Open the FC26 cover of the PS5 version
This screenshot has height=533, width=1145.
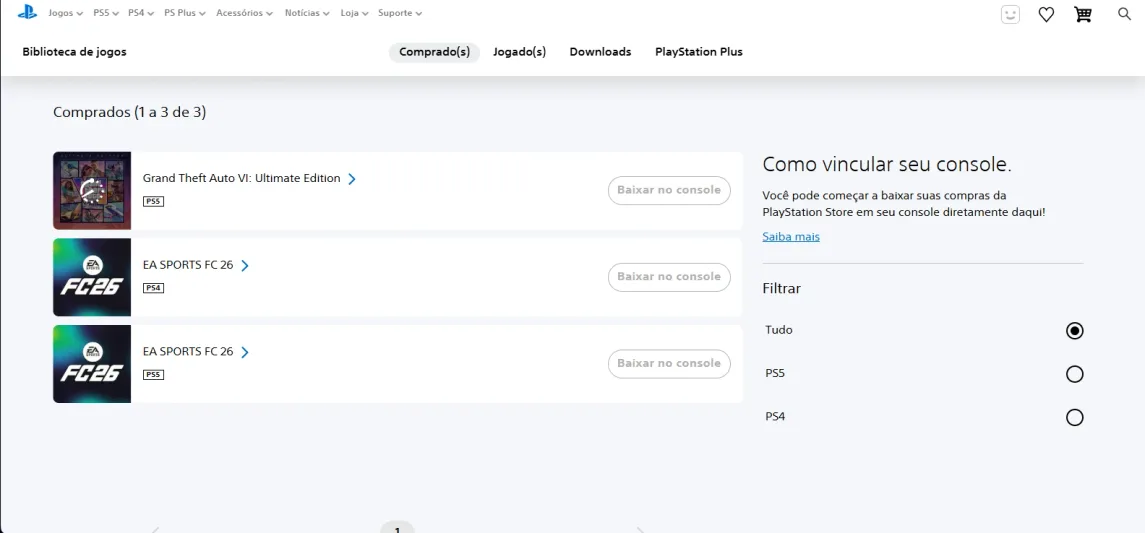tap(92, 364)
